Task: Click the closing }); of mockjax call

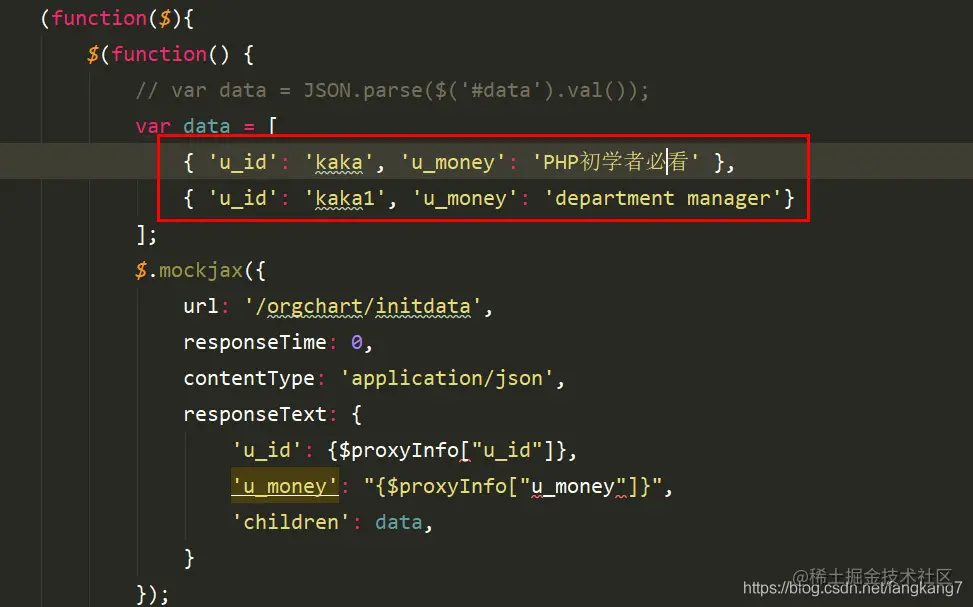Action: click(x=153, y=594)
